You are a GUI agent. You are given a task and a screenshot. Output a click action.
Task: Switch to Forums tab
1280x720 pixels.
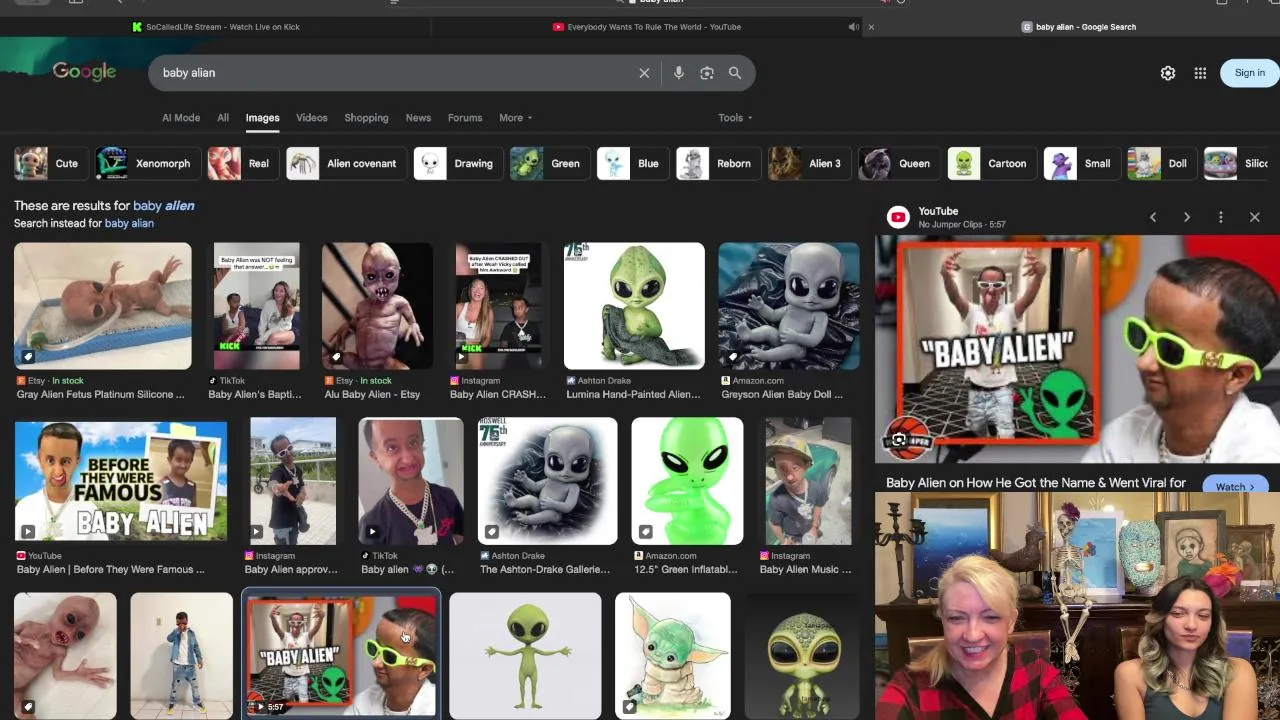pos(465,118)
